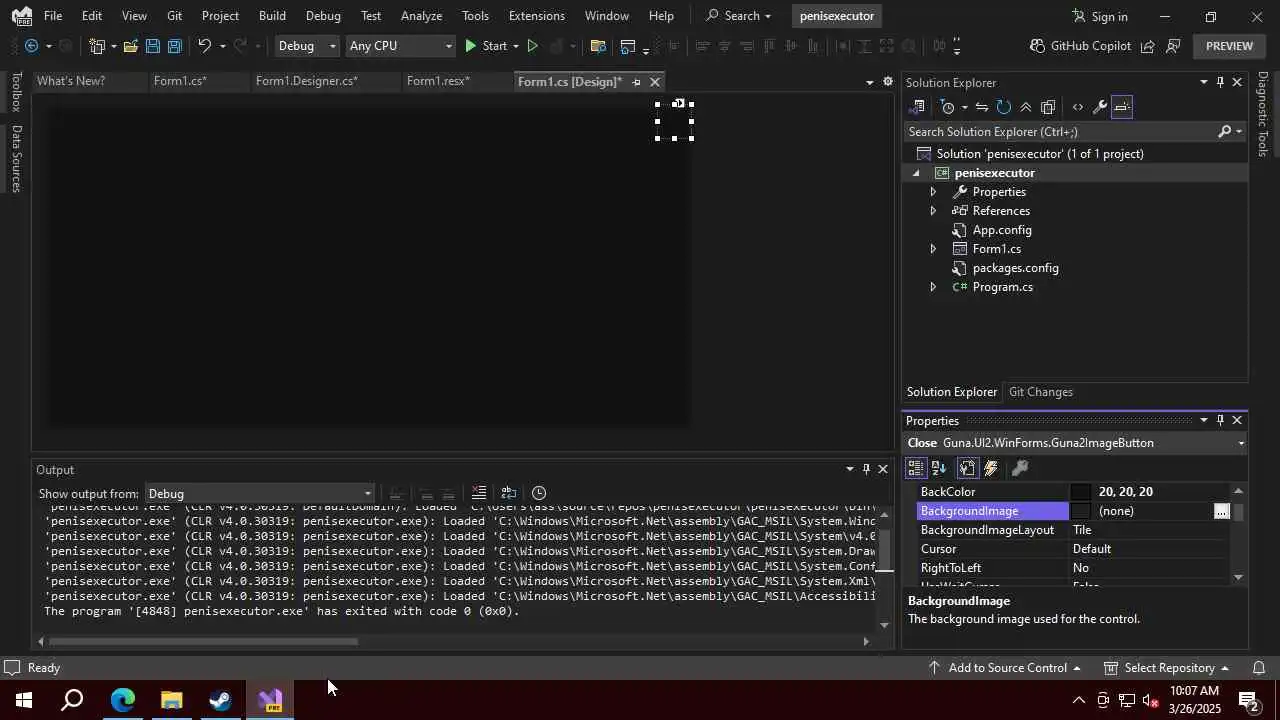Open the Build menu
This screenshot has width=1280, height=720.
coord(272,16)
